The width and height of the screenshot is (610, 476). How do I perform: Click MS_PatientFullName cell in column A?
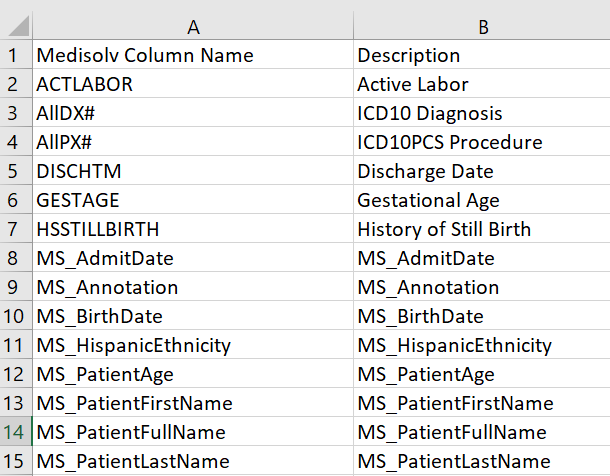click(x=193, y=431)
